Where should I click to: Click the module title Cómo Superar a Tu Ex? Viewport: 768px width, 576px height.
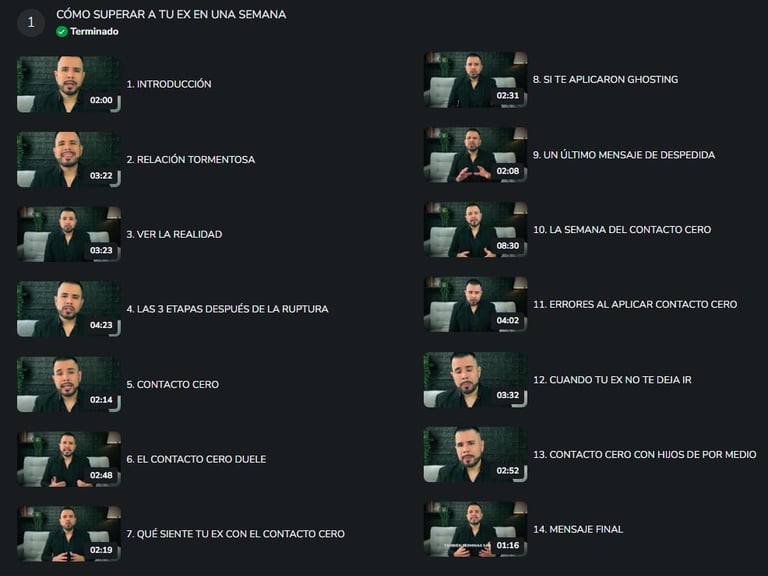pos(171,14)
